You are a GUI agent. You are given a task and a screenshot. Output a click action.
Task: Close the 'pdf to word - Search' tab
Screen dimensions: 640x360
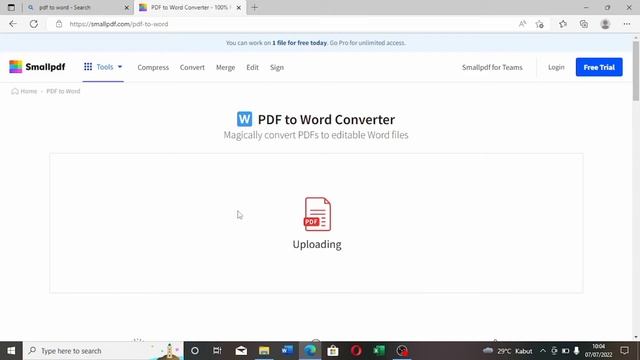tap(127, 7)
